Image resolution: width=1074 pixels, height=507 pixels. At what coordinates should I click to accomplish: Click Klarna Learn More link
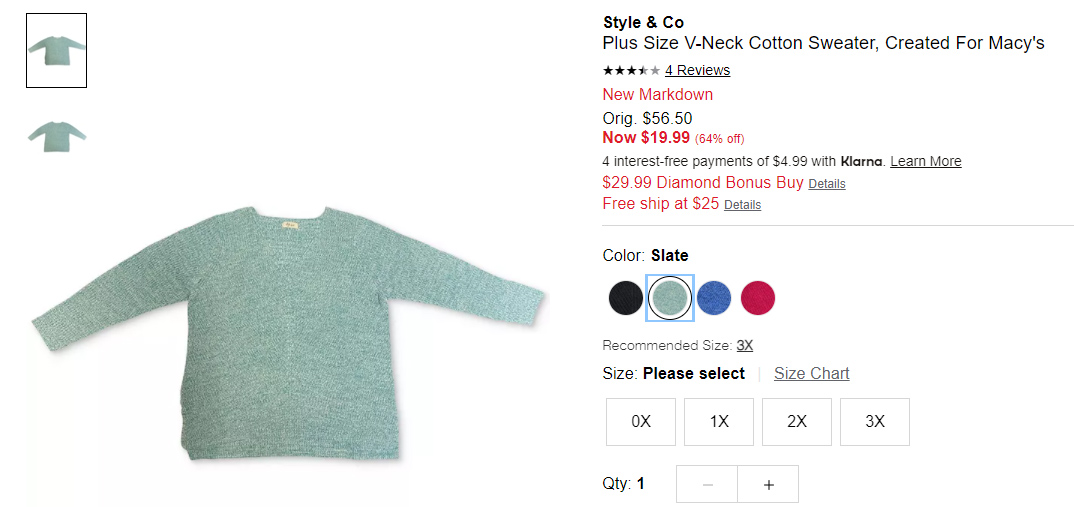click(x=925, y=161)
